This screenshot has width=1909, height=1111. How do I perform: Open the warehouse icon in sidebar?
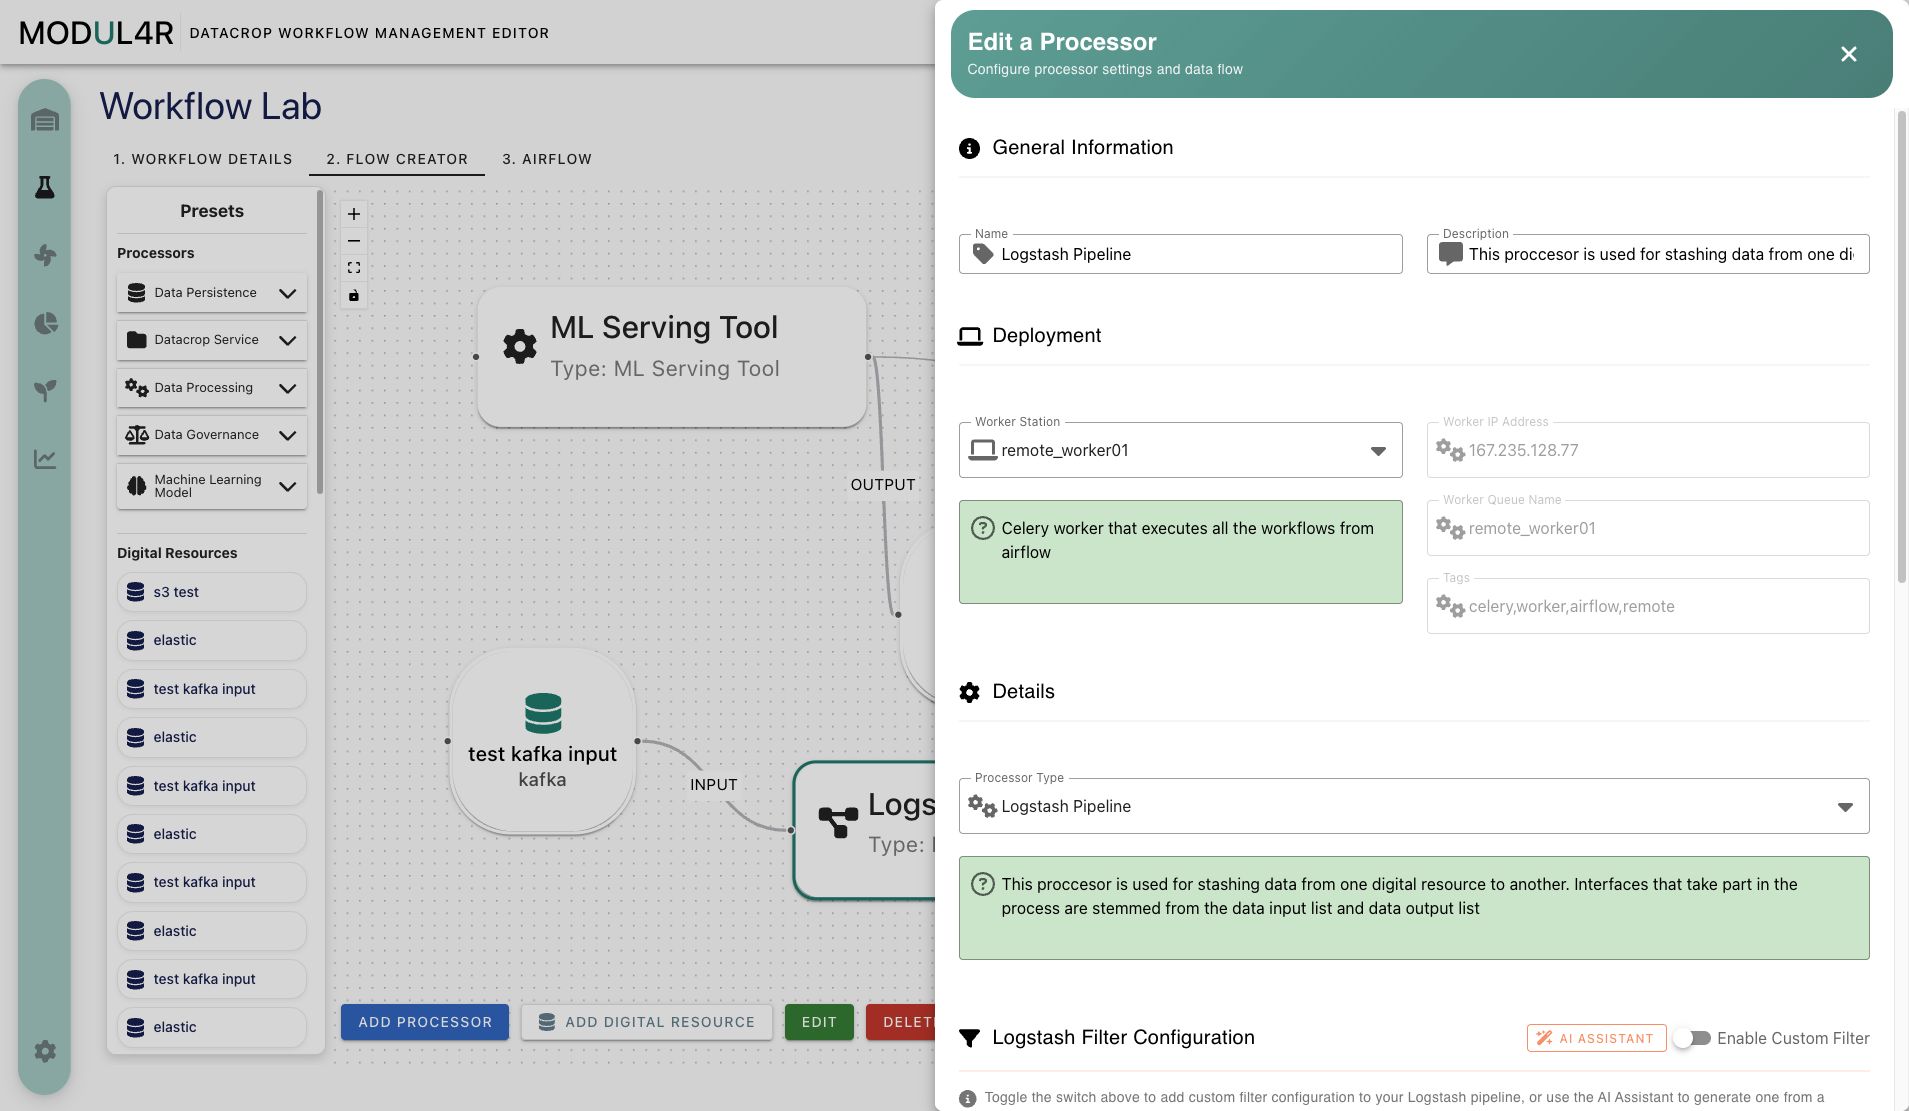point(45,121)
